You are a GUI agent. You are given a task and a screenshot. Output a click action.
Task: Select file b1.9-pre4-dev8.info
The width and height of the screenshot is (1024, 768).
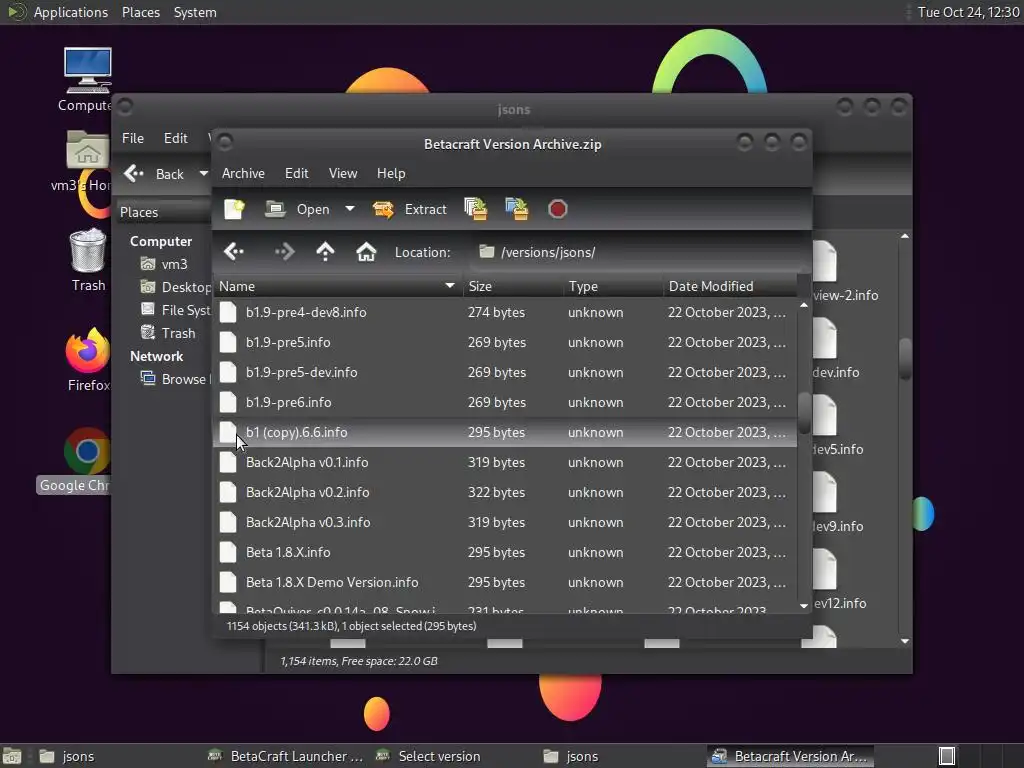click(x=505, y=312)
